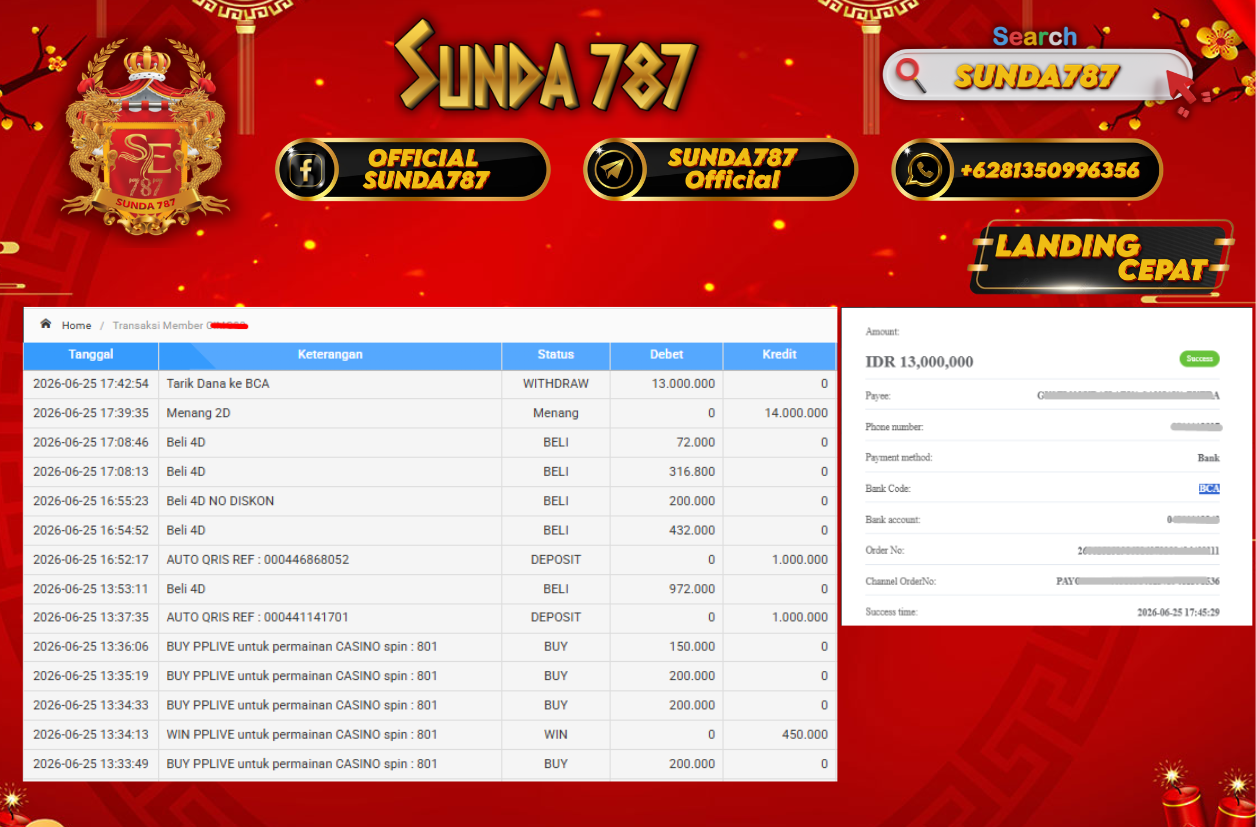Click the WhatsApp phone icon

(x=923, y=170)
